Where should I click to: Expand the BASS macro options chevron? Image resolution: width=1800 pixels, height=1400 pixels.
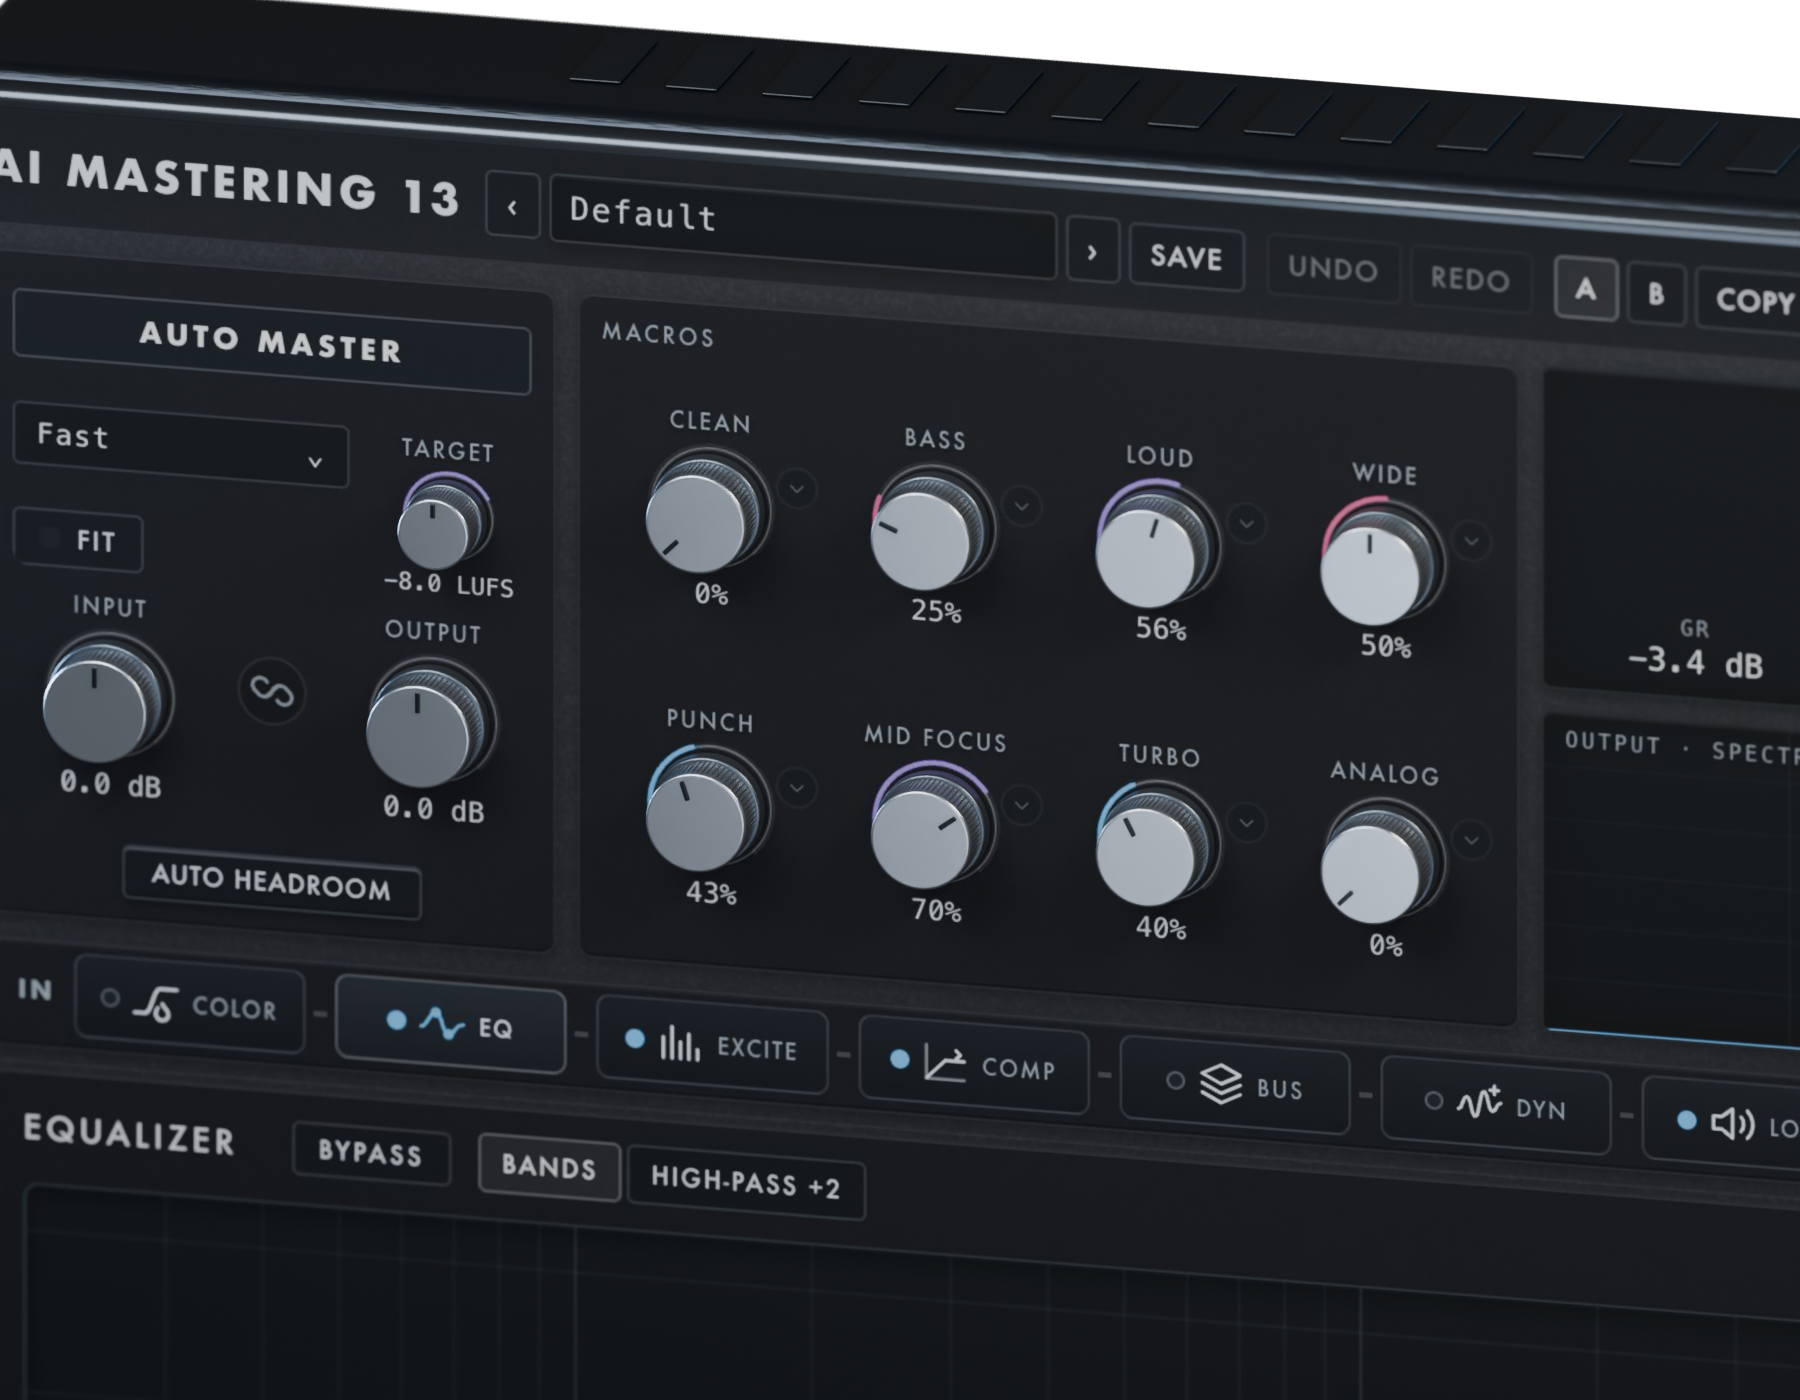(x=1021, y=506)
